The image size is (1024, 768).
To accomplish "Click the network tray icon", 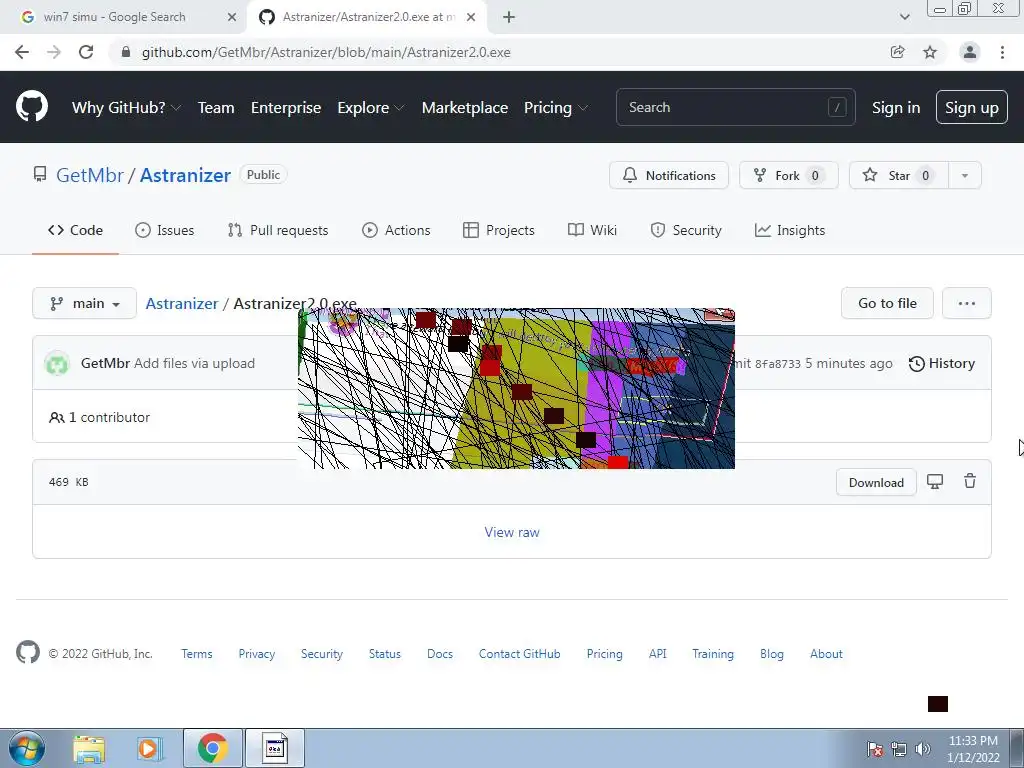I will point(899,749).
